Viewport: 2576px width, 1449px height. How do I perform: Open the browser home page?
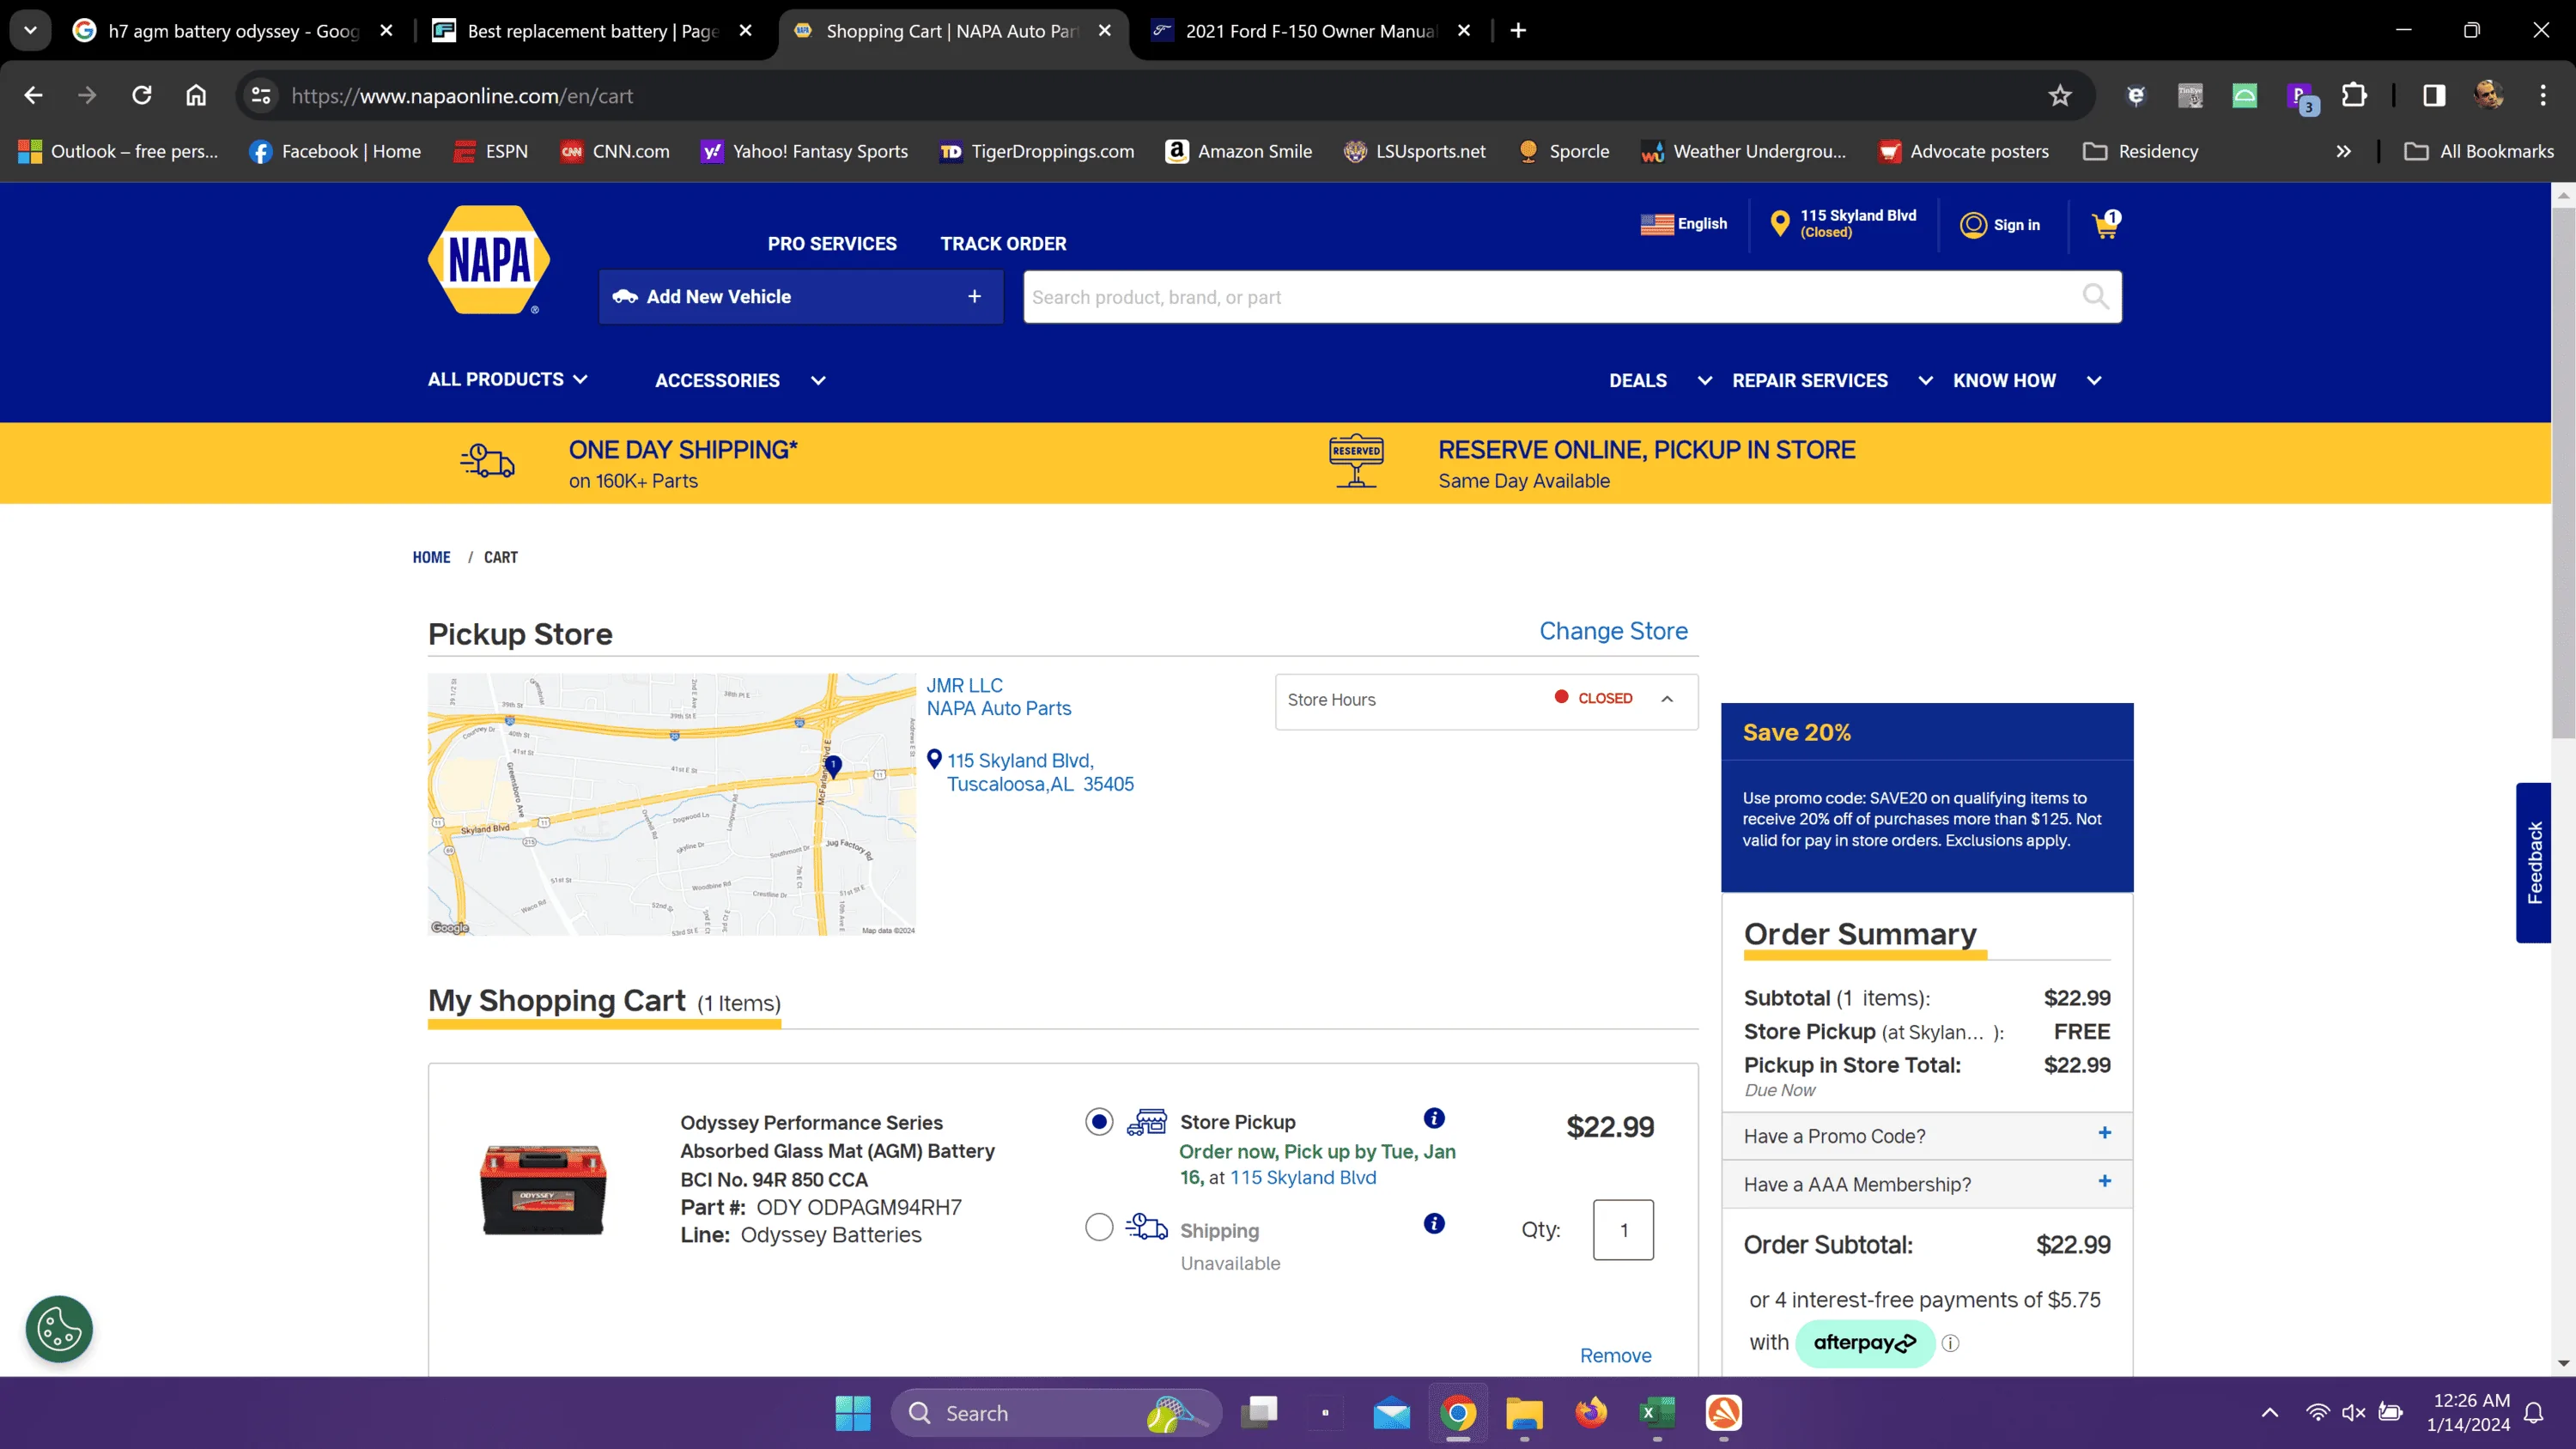(196, 96)
